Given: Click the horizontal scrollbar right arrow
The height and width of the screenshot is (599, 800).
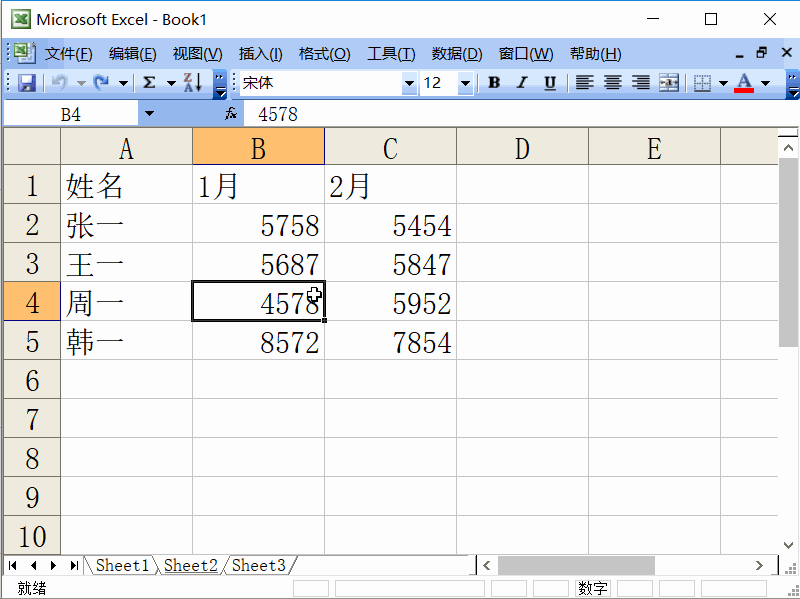Looking at the screenshot, I should click(759, 565).
